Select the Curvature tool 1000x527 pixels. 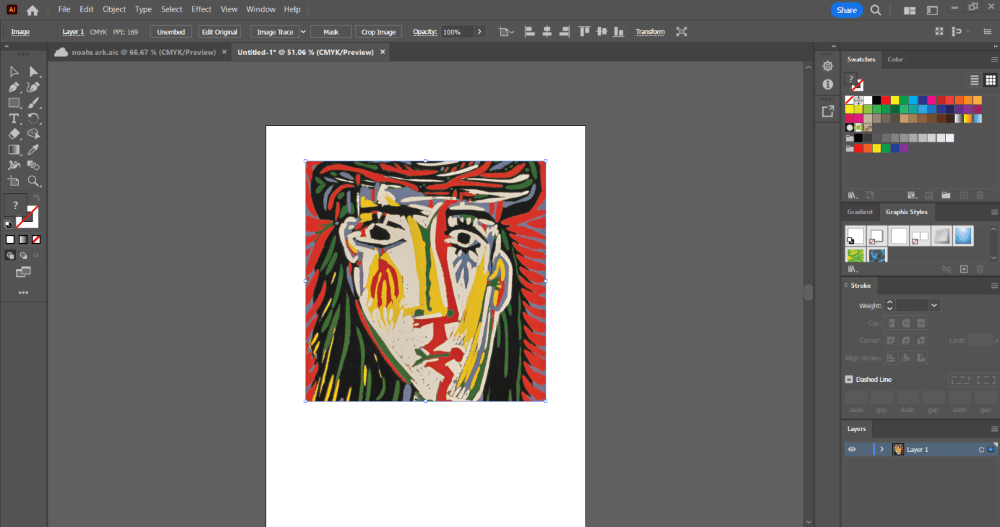click(34, 87)
